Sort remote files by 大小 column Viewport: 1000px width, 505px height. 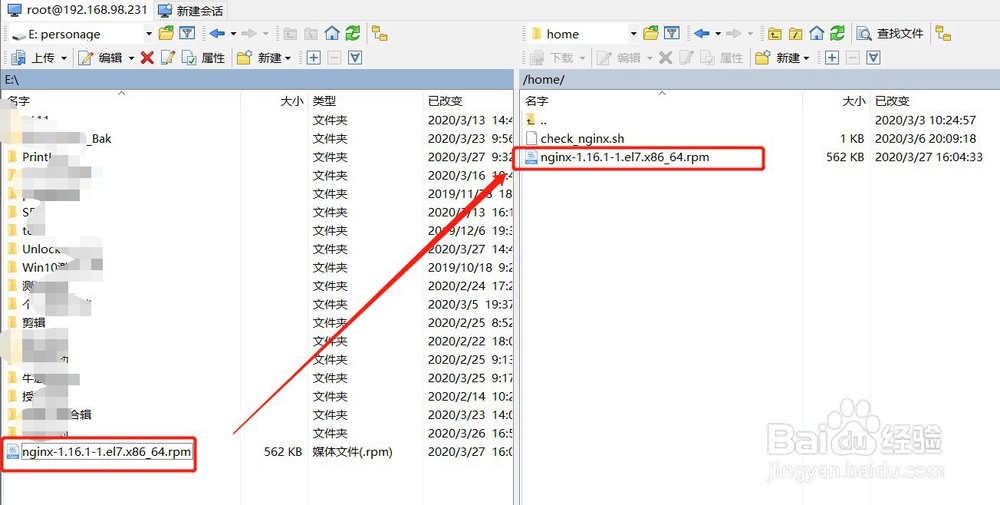[835, 101]
